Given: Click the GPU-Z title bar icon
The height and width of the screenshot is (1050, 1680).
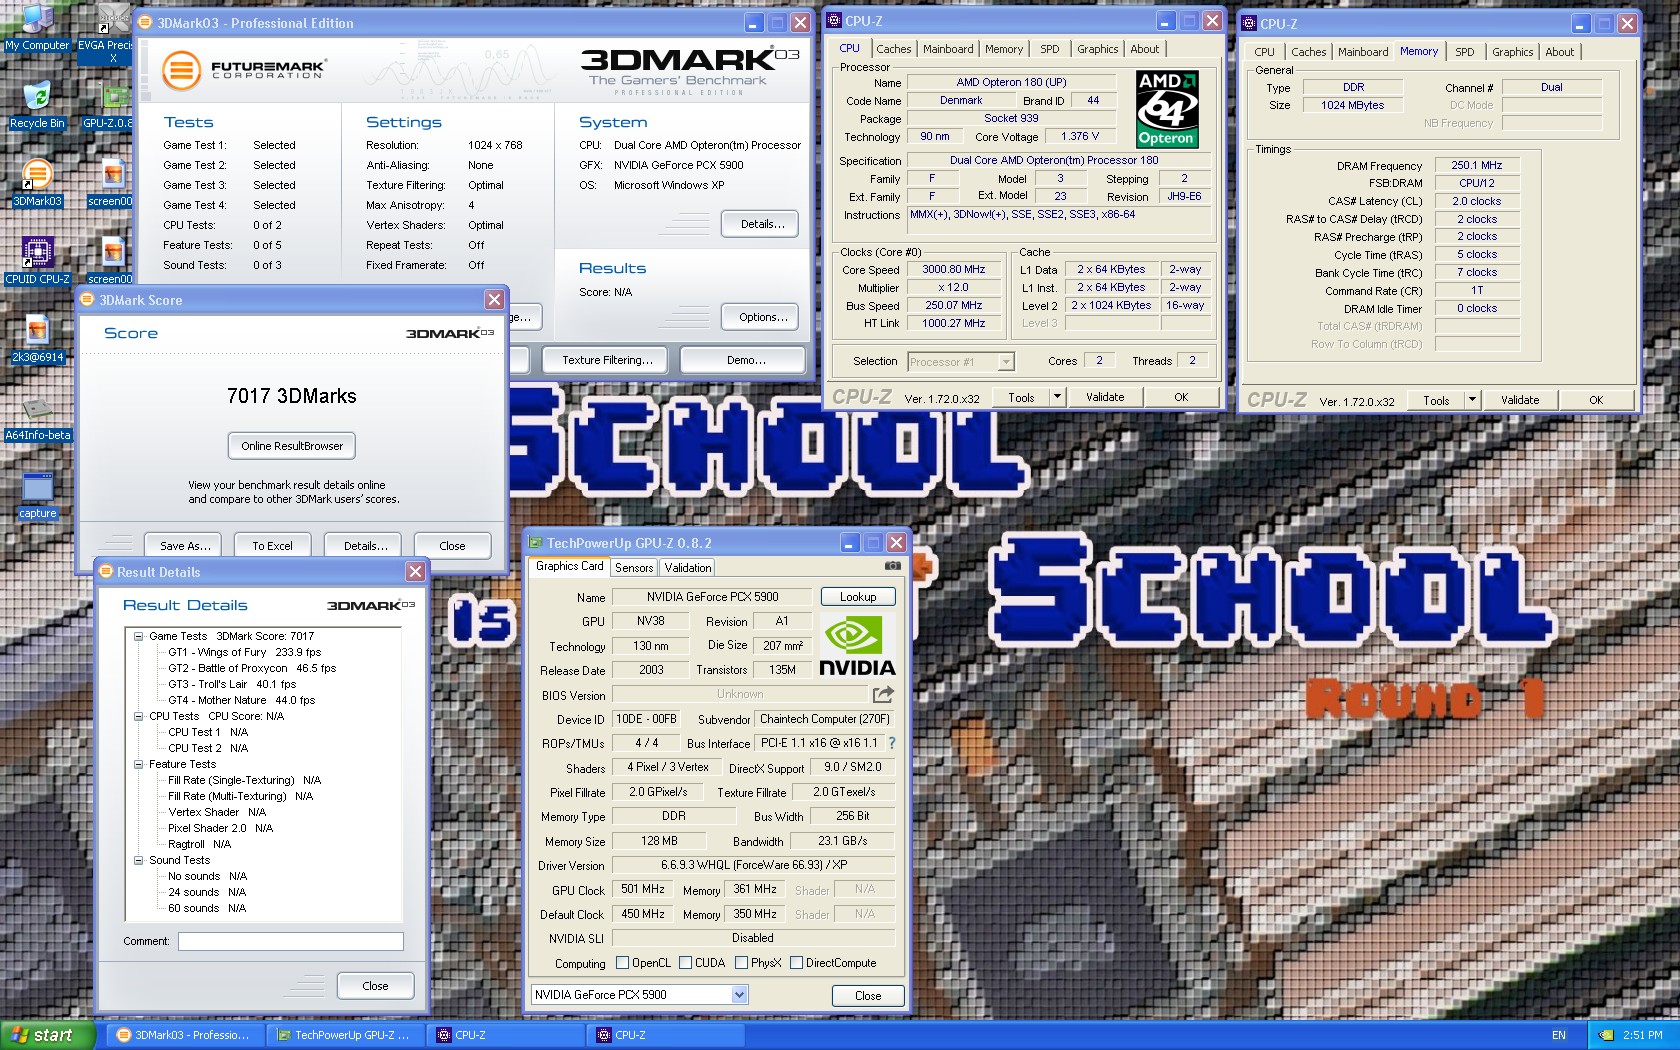Looking at the screenshot, I should coord(535,543).
